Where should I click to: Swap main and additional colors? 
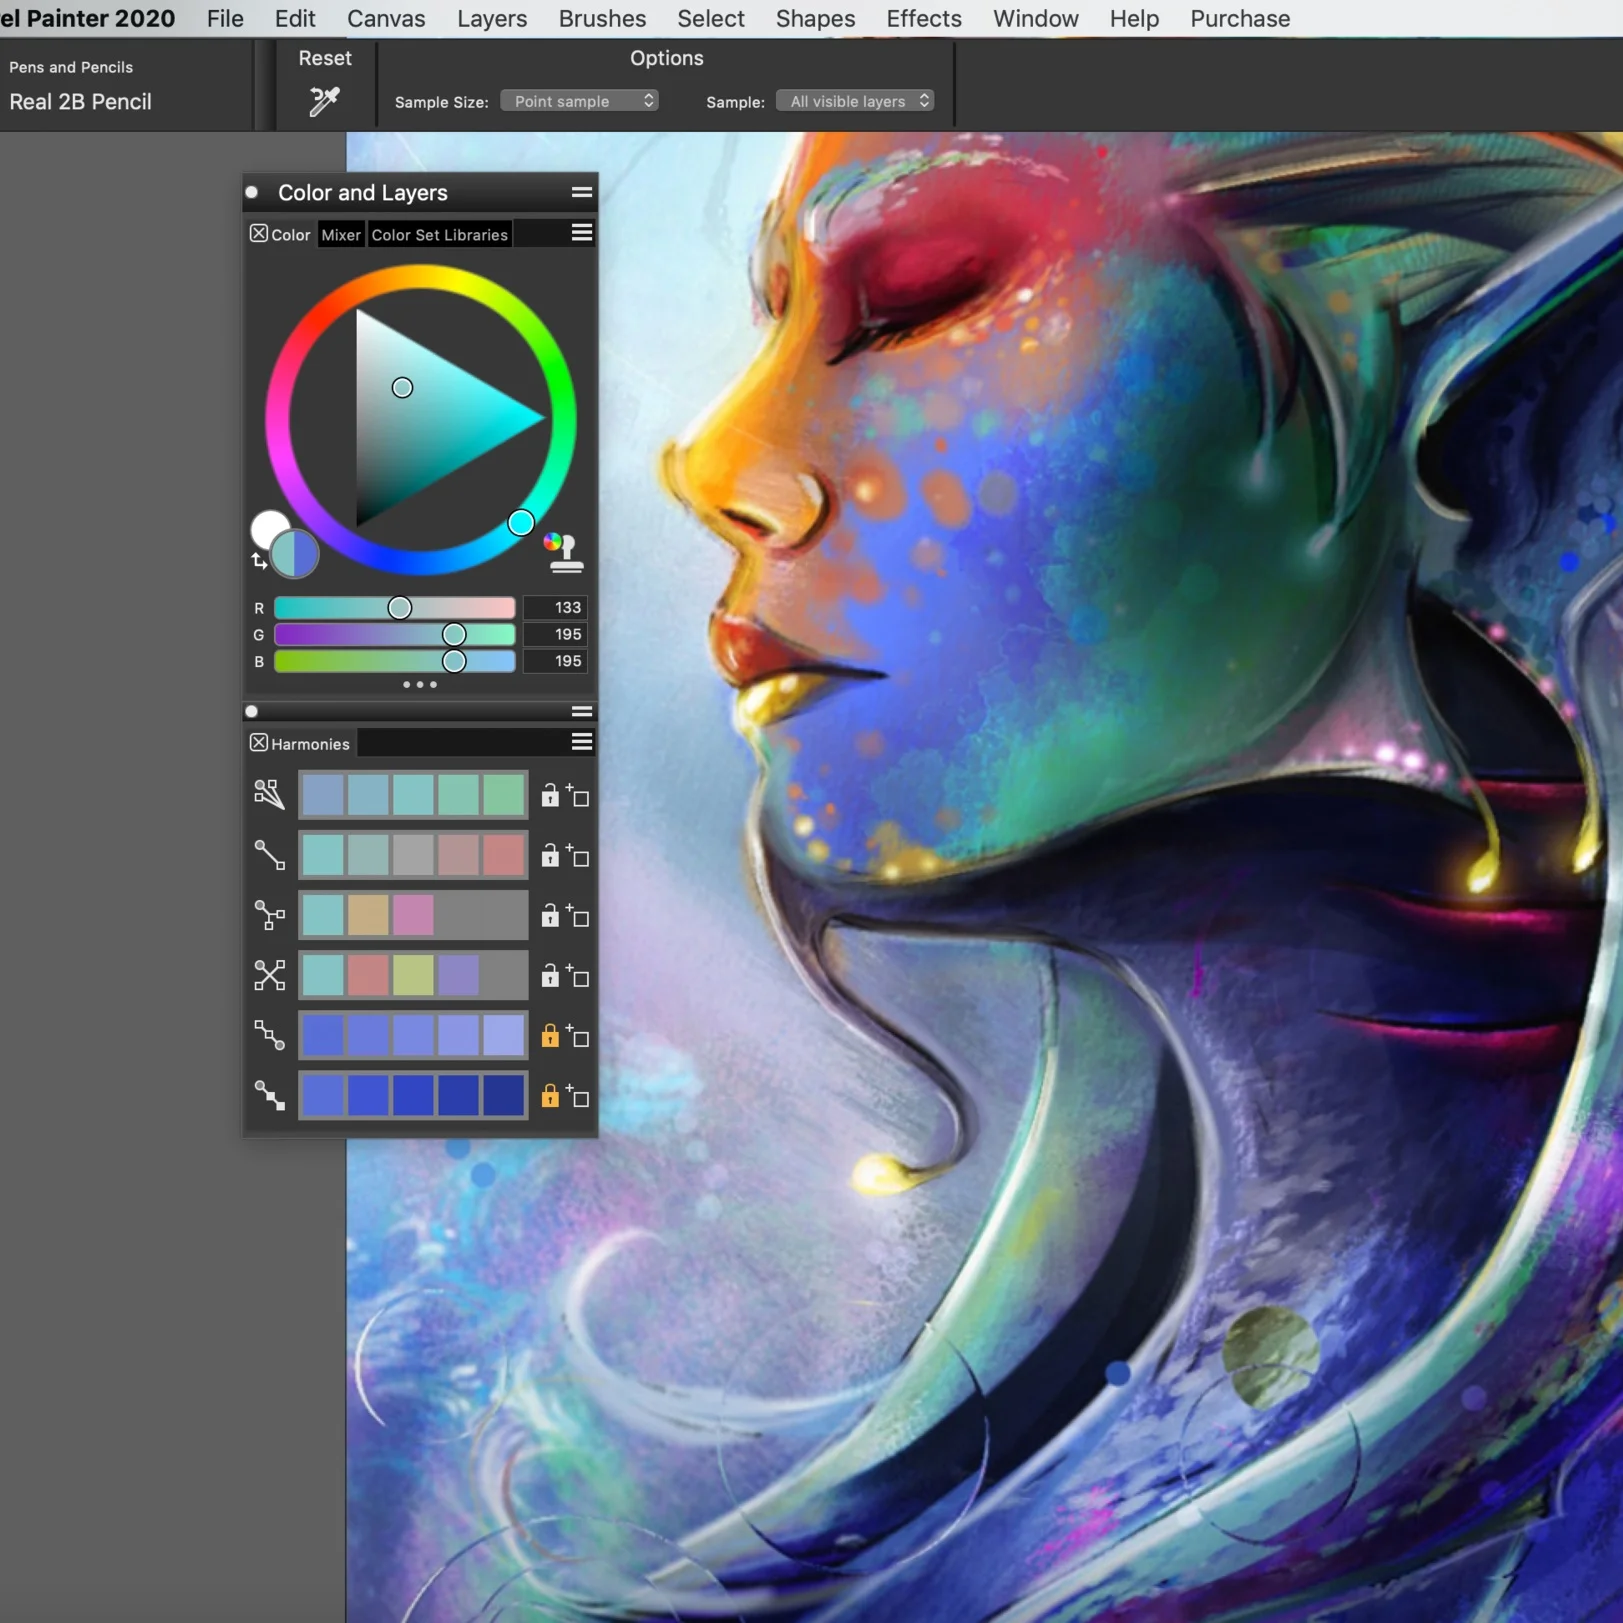tap(259, 561)
